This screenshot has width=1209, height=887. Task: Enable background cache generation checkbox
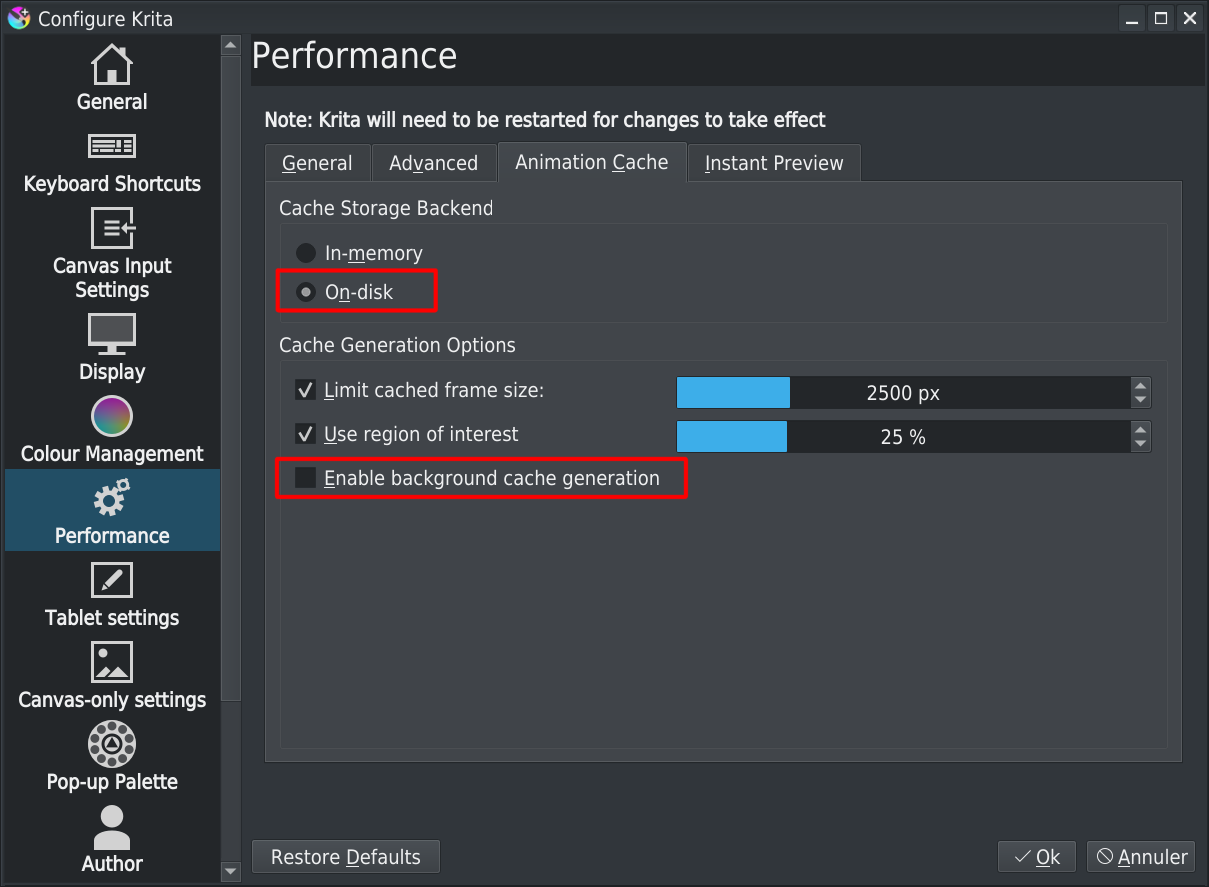coord(306,478)
